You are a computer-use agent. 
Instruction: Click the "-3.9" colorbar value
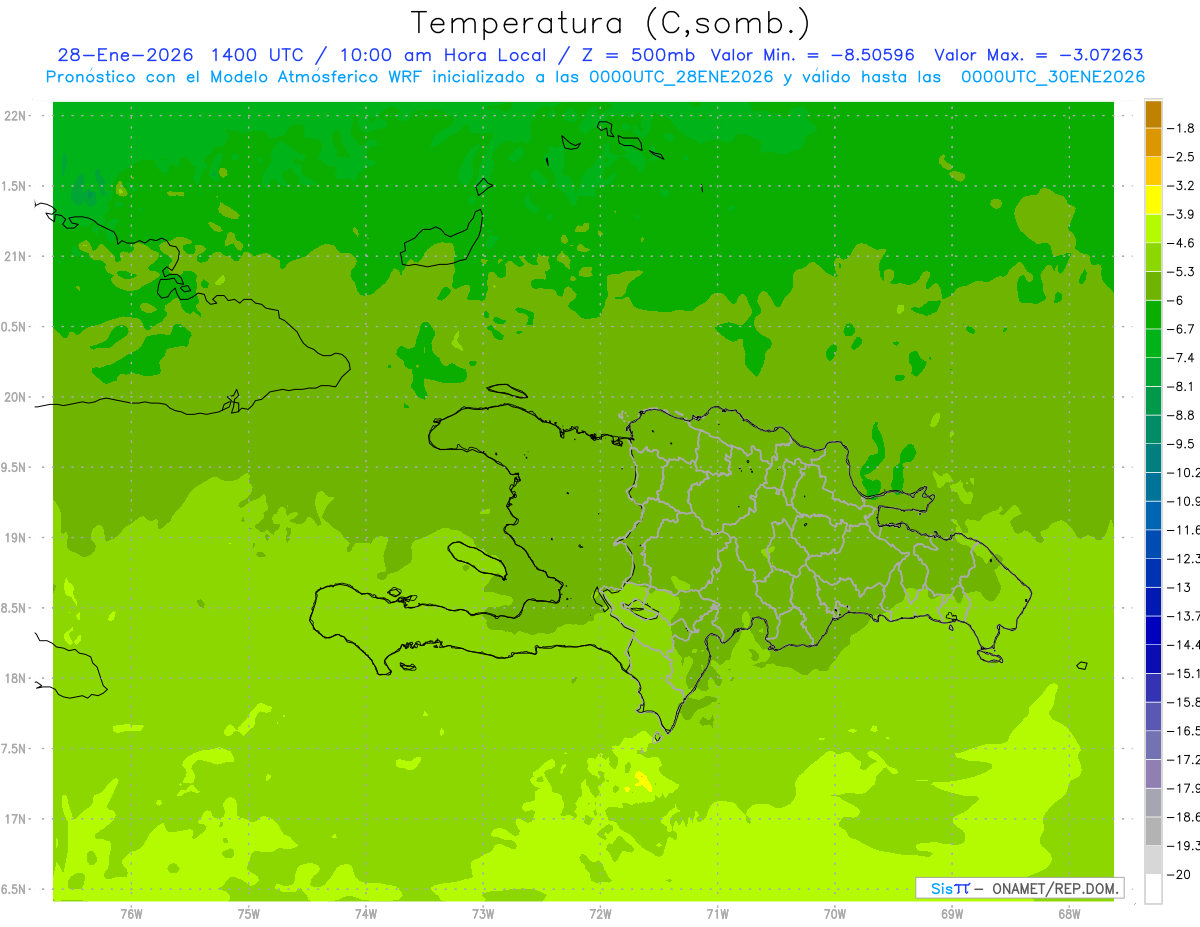pos(1182,214)
